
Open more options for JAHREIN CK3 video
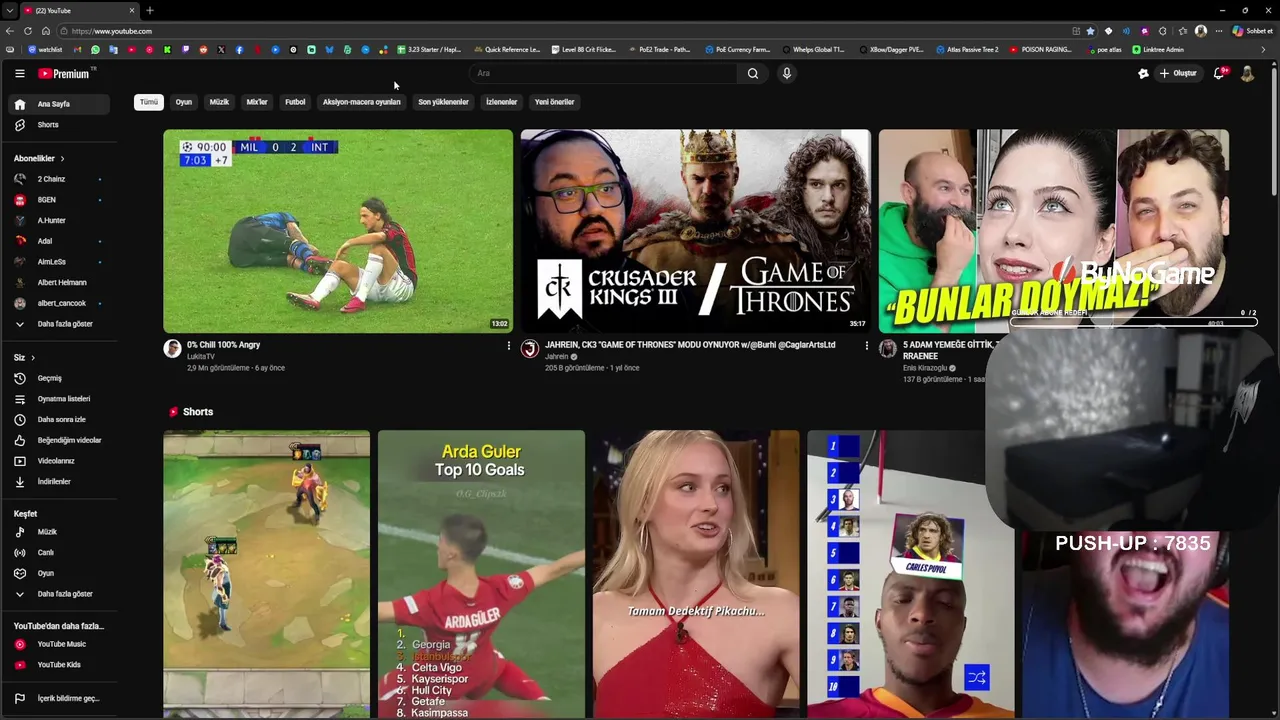pyautogui.click(x=866, y=346)
